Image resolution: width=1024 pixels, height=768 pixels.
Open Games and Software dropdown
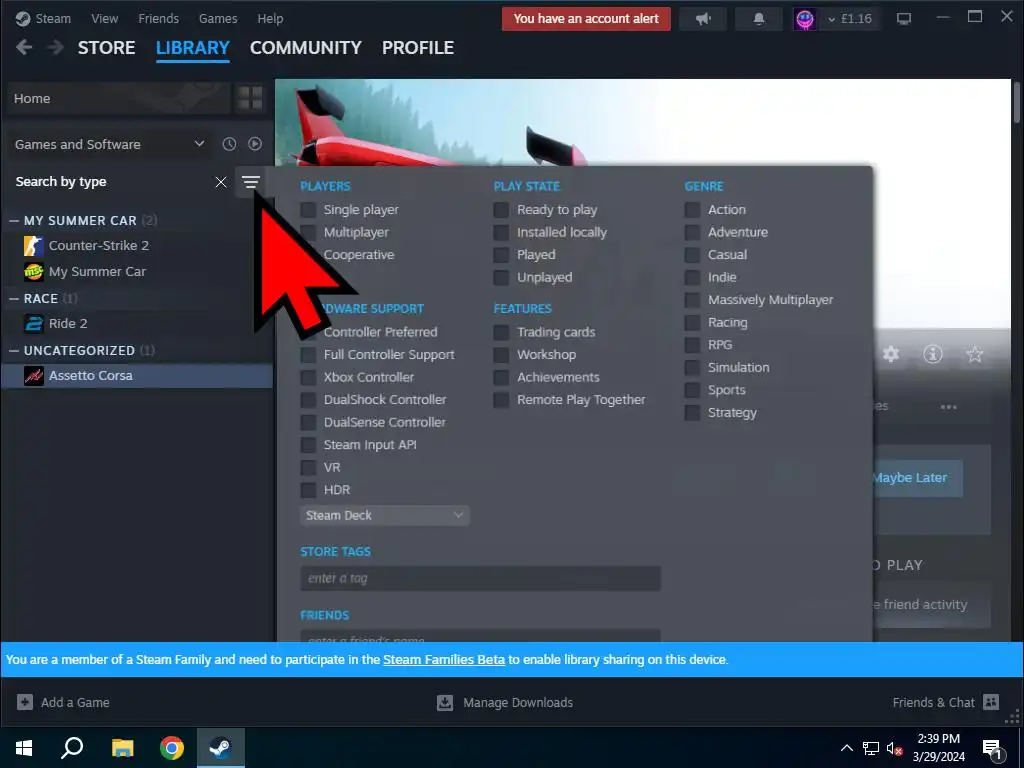click(x=109, y=144)
